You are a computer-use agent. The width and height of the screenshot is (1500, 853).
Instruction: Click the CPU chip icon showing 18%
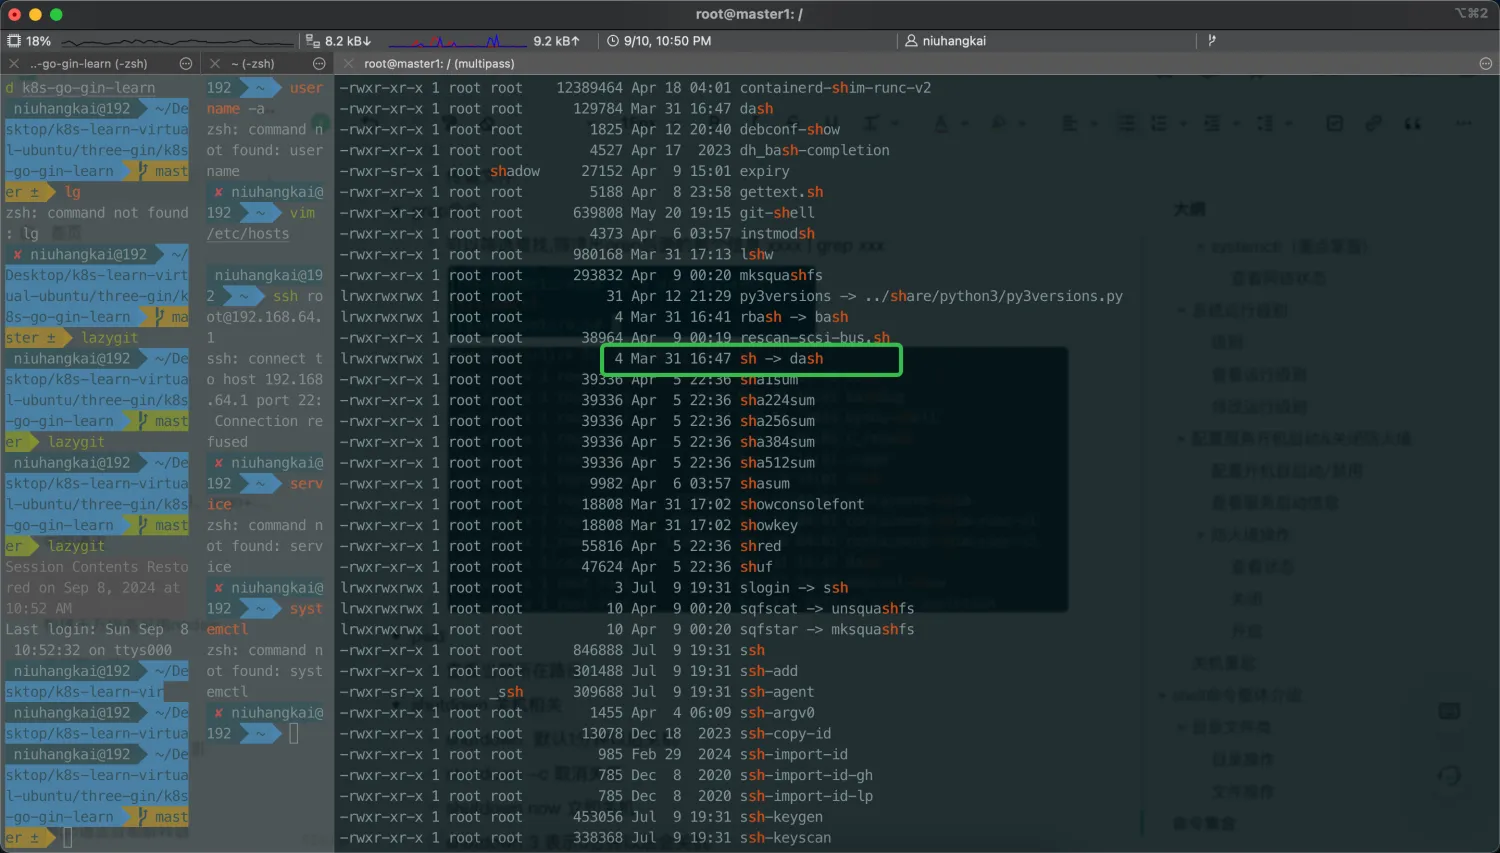coord(14,41)
